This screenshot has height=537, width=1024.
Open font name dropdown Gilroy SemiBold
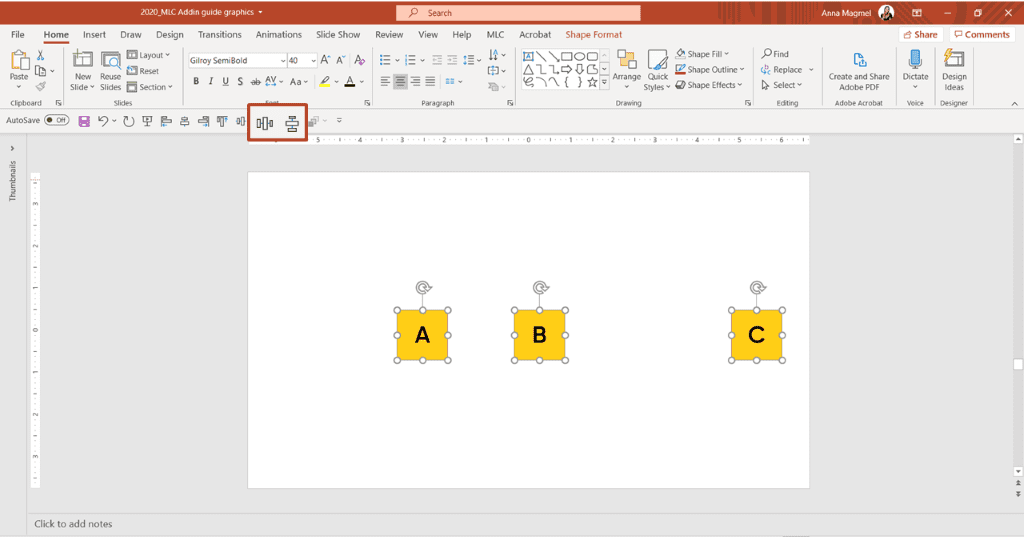pos(283,61)
